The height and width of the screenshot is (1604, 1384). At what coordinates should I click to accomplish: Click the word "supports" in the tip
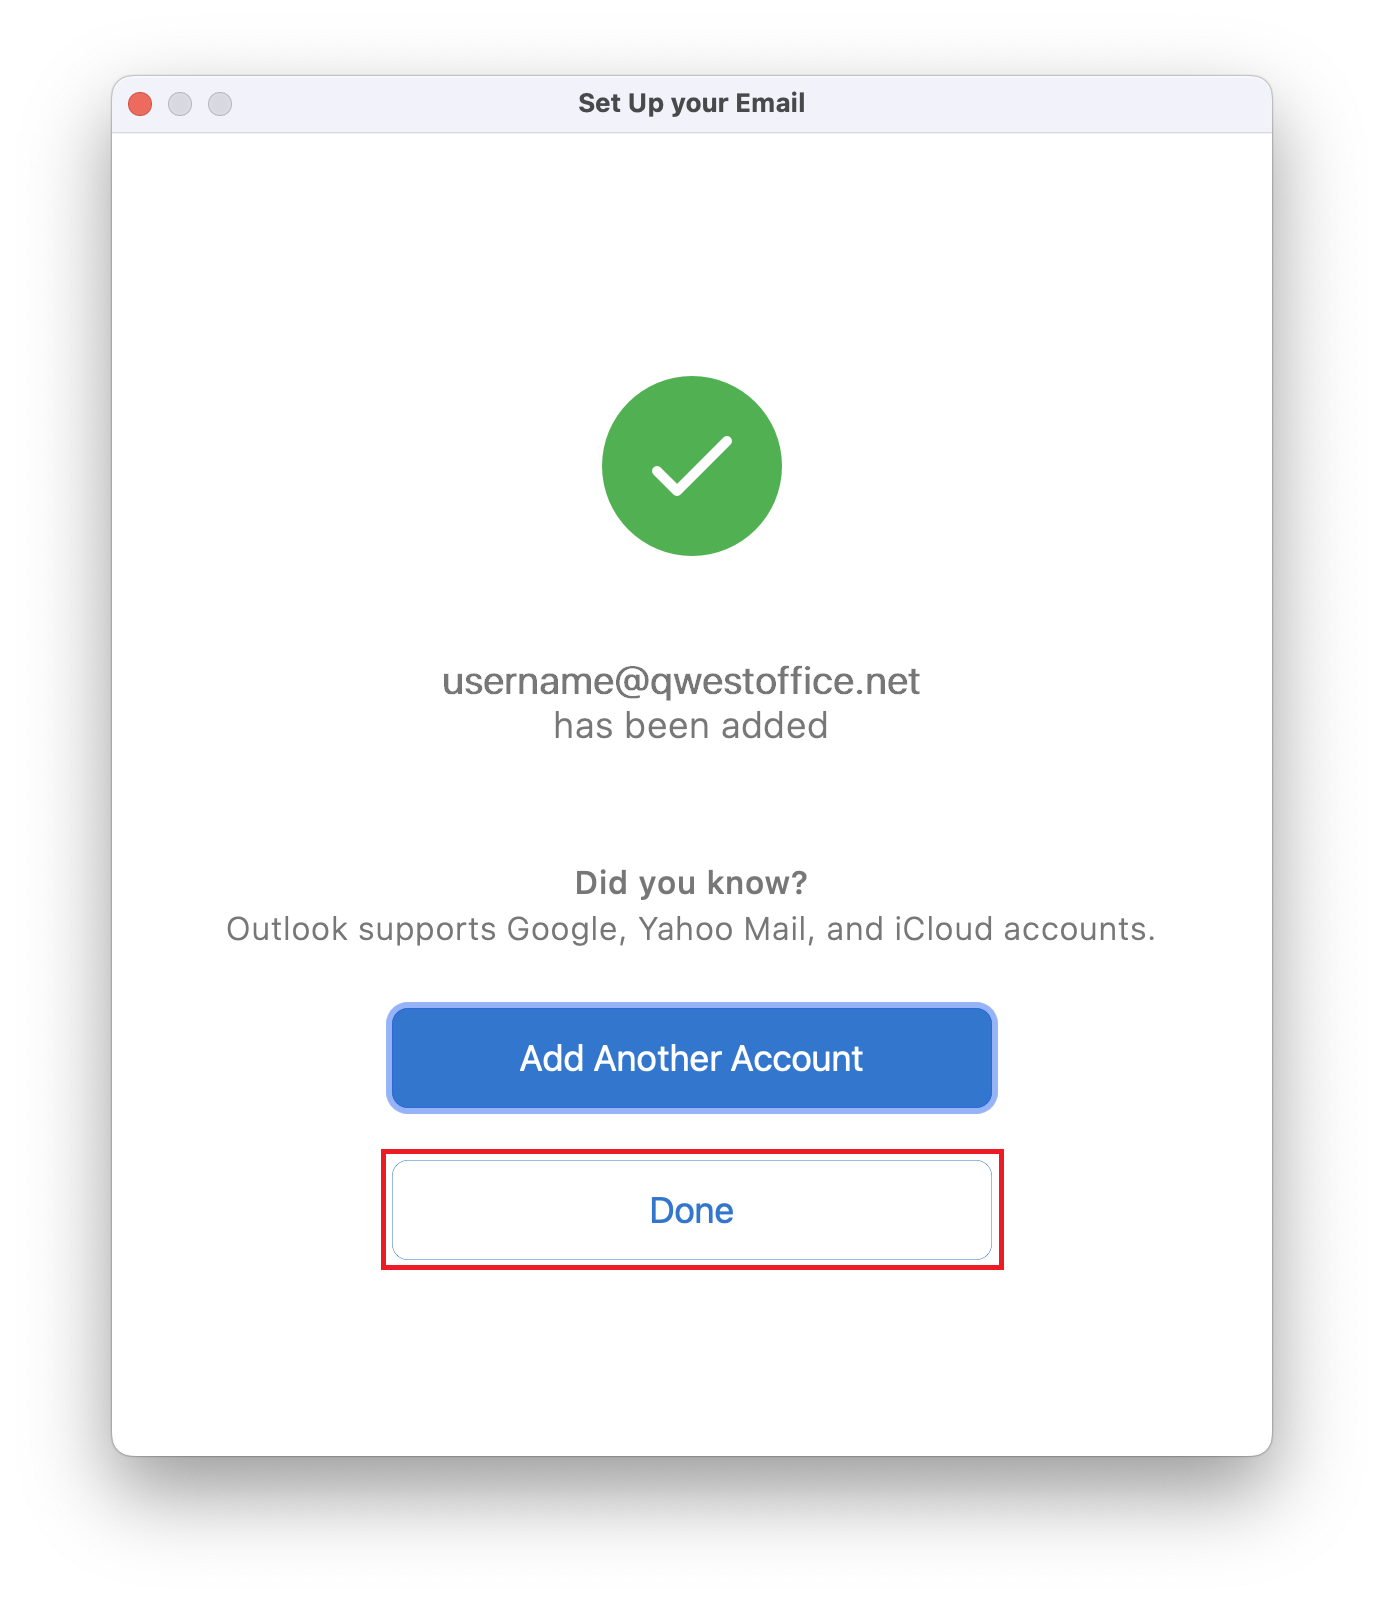[427, 929]
